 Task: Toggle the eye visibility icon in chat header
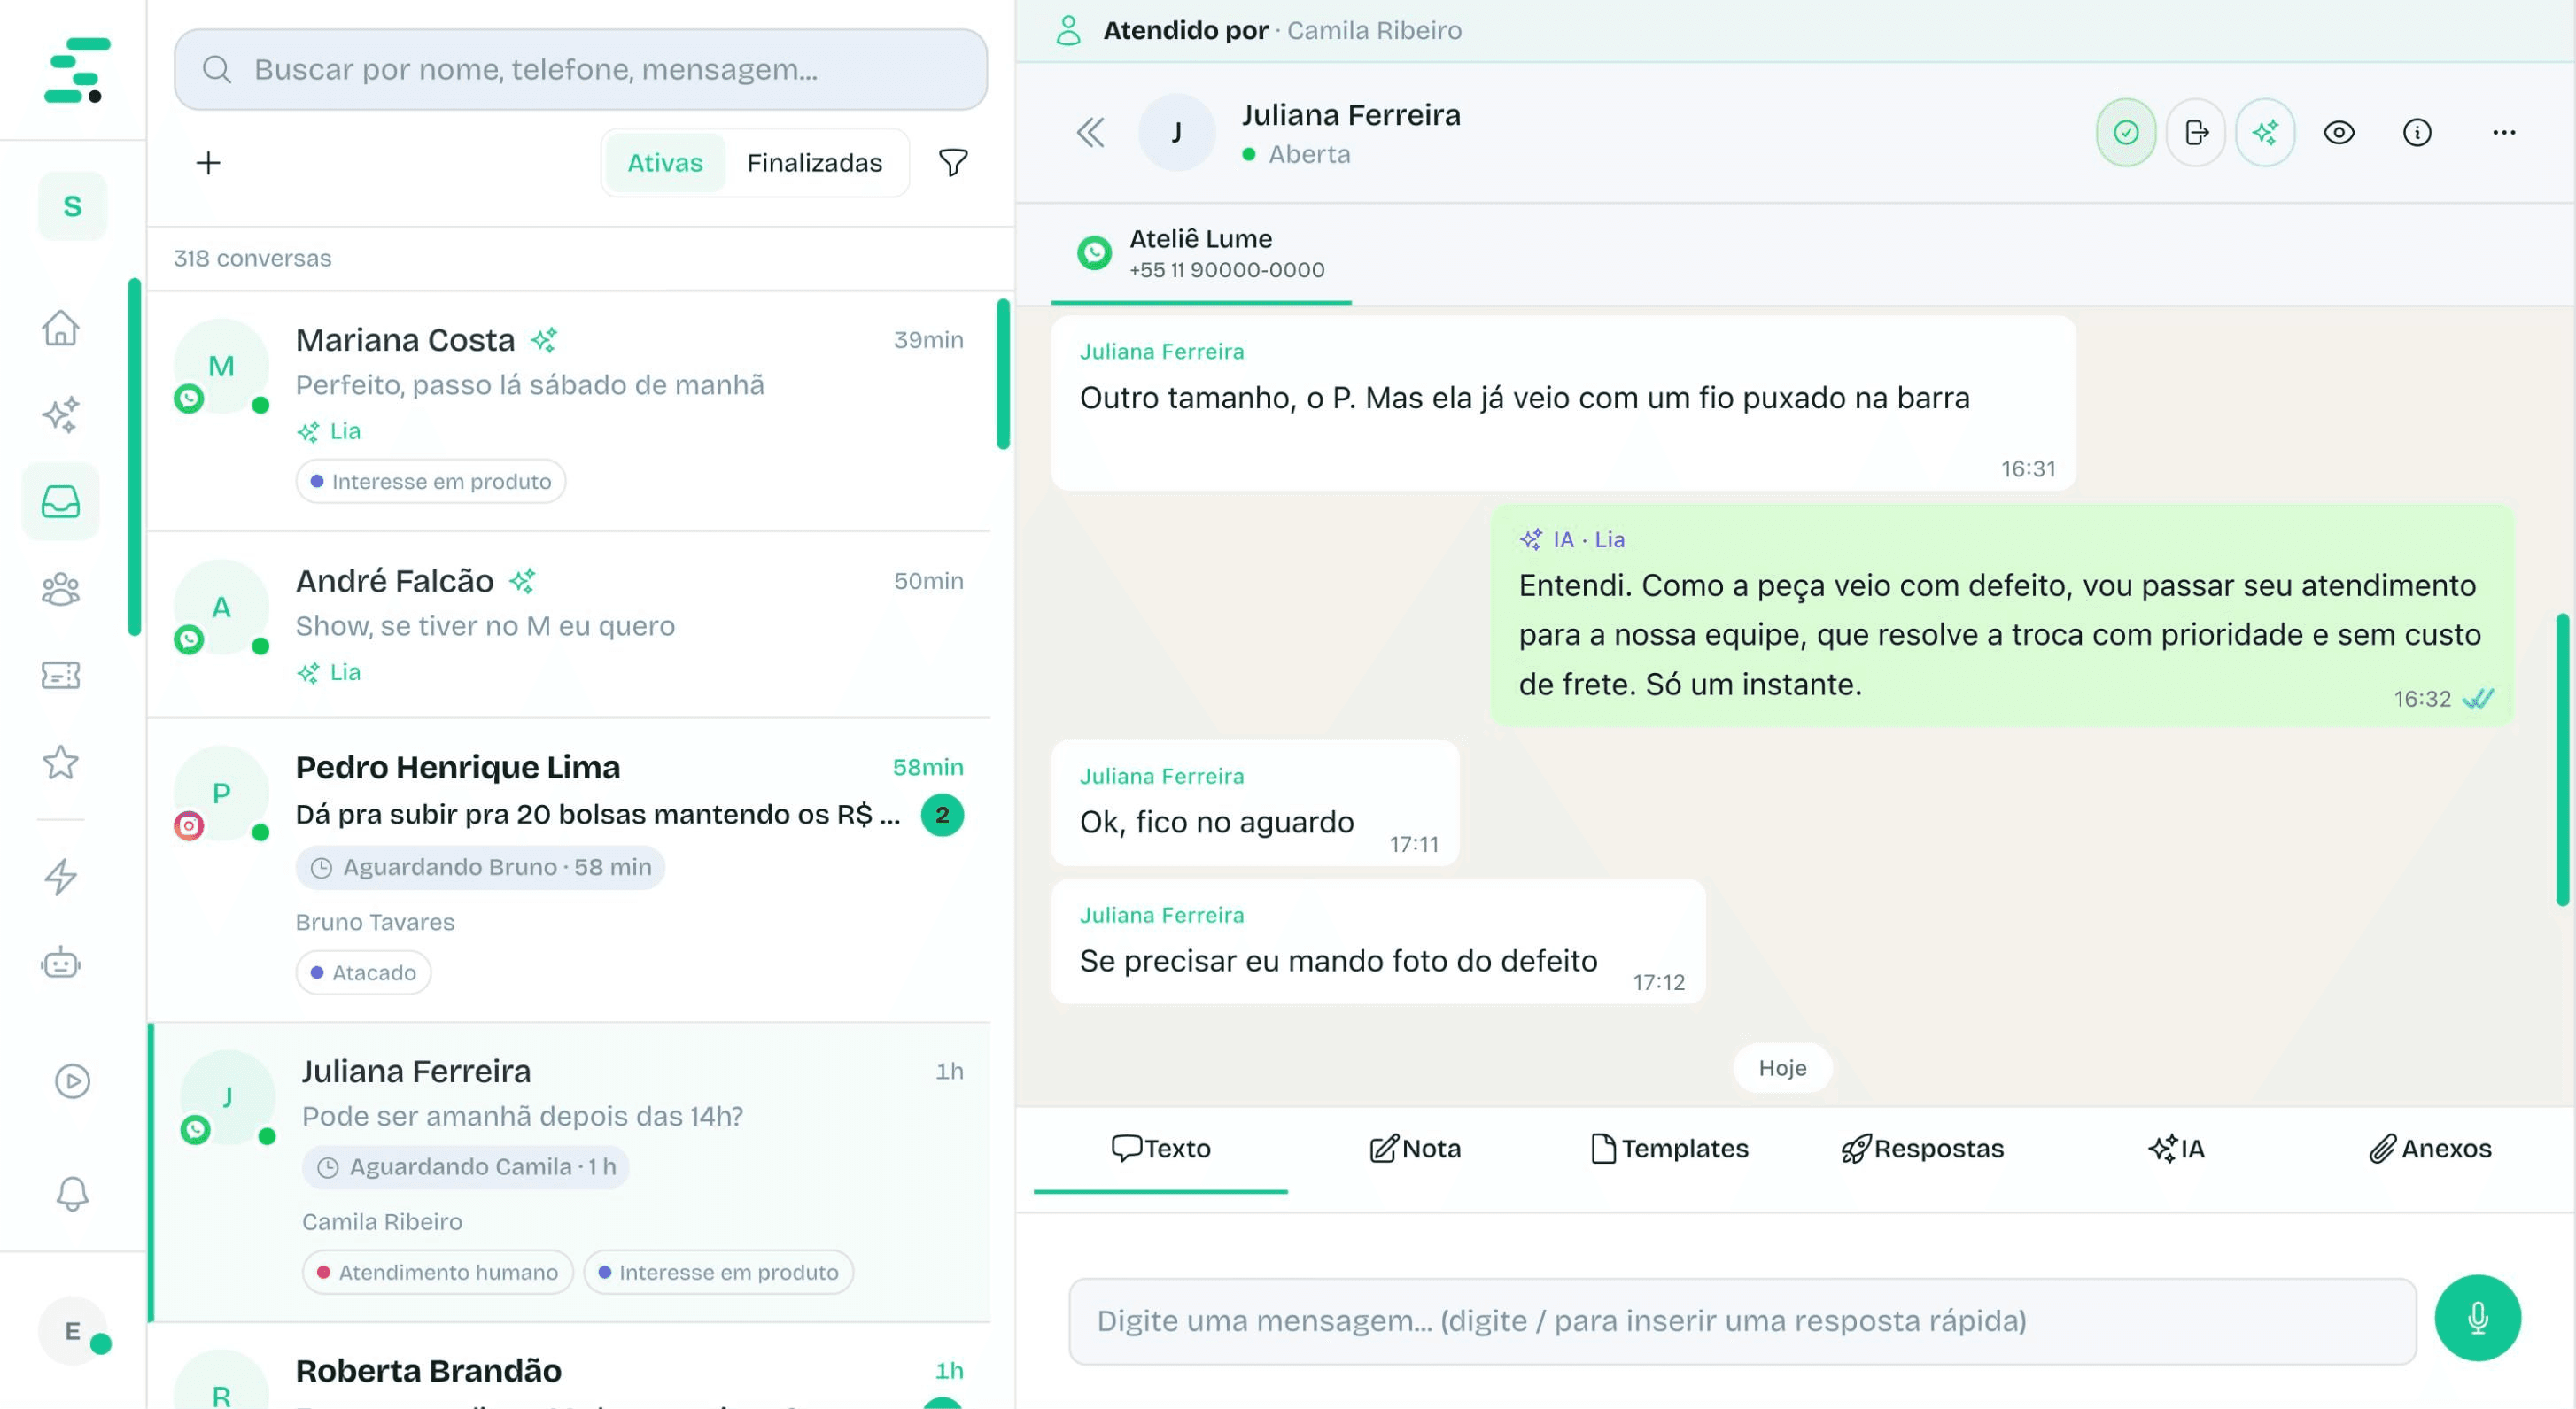click(x=2339, y=132)
